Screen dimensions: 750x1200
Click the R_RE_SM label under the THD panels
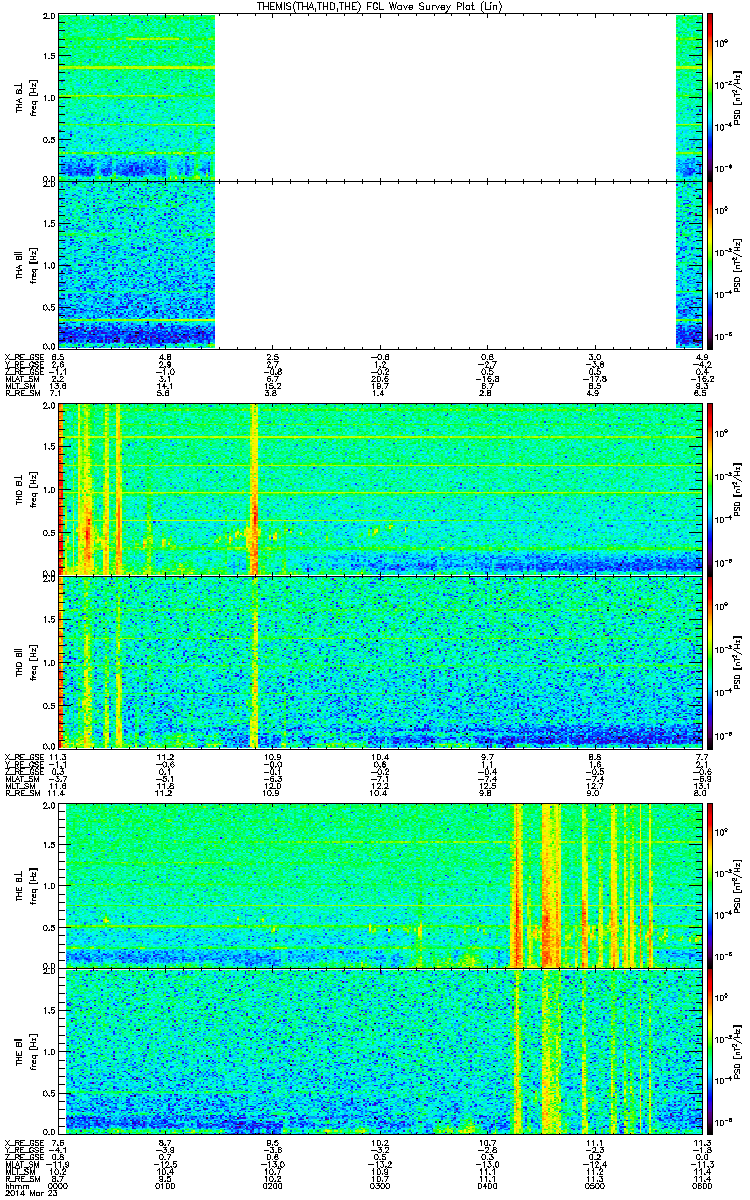[x=20, y=794]
